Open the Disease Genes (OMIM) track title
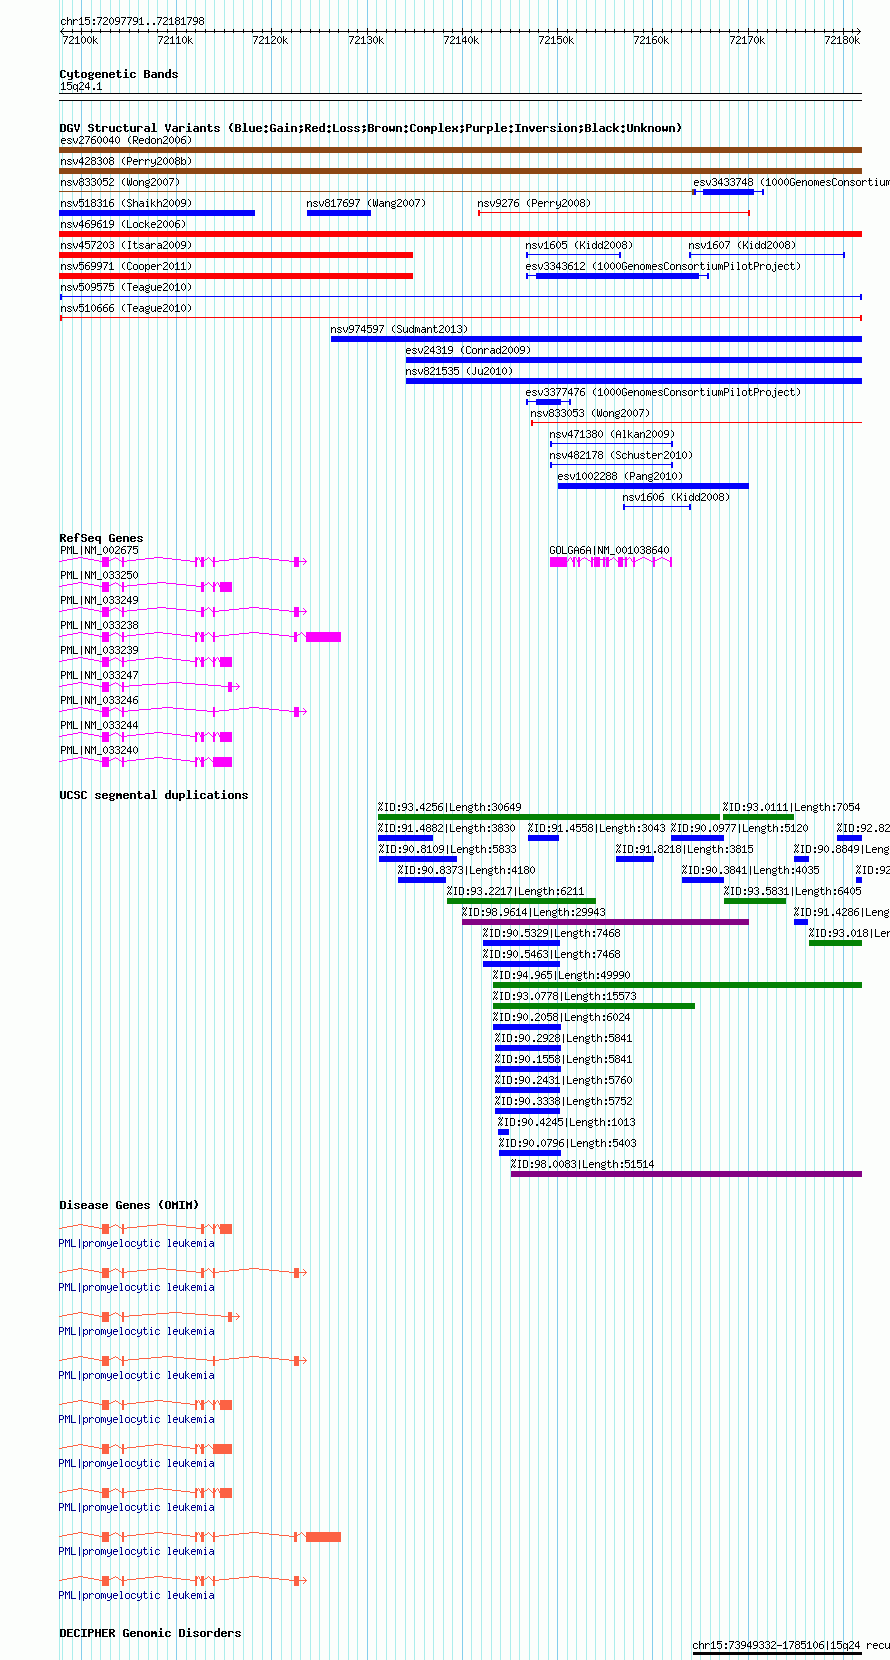This screenshot has width=890, height=1660. [129, 1205]
